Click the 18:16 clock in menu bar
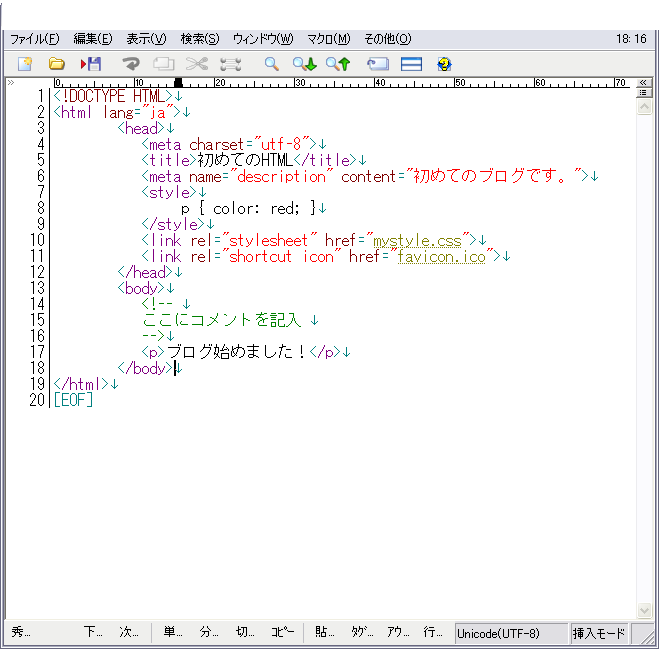 [x=631, y=39]
